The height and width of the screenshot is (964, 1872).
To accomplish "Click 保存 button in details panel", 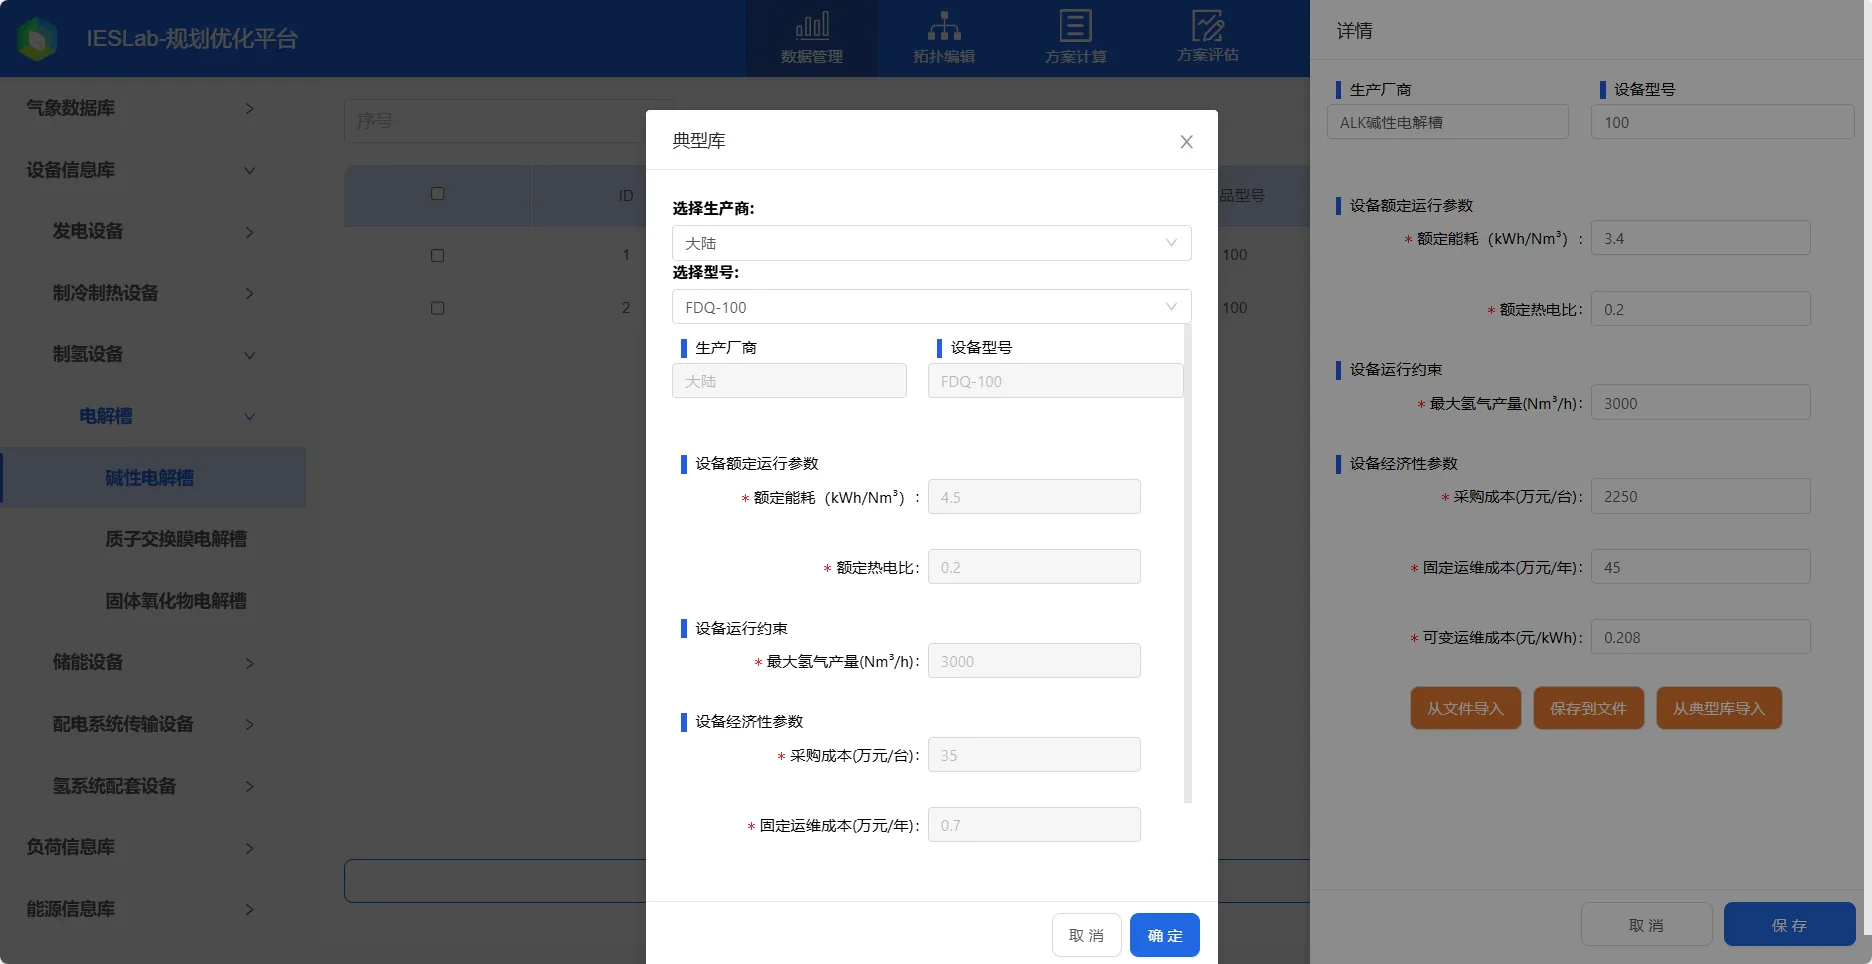I will pyautogui.click(x=1789, y=925).
